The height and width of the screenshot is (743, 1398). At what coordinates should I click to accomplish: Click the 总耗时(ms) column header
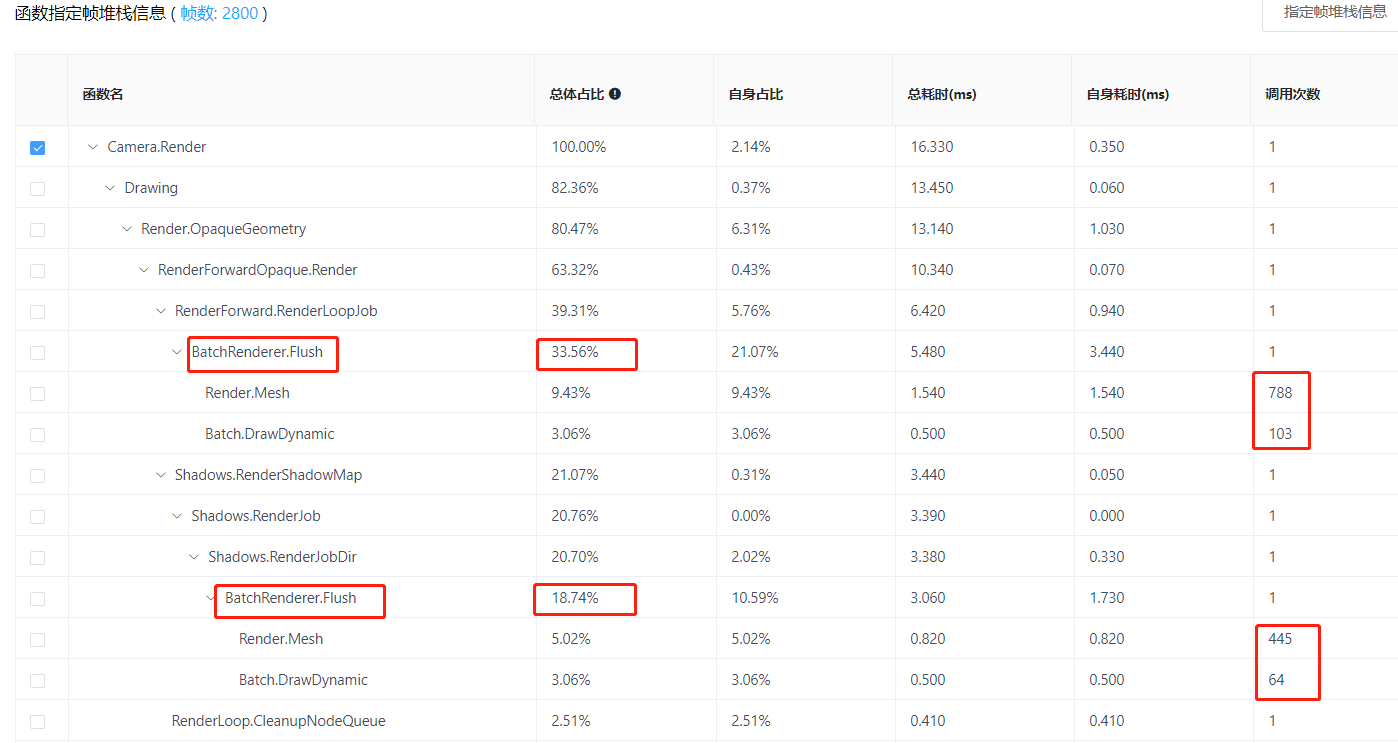(942, 94)
